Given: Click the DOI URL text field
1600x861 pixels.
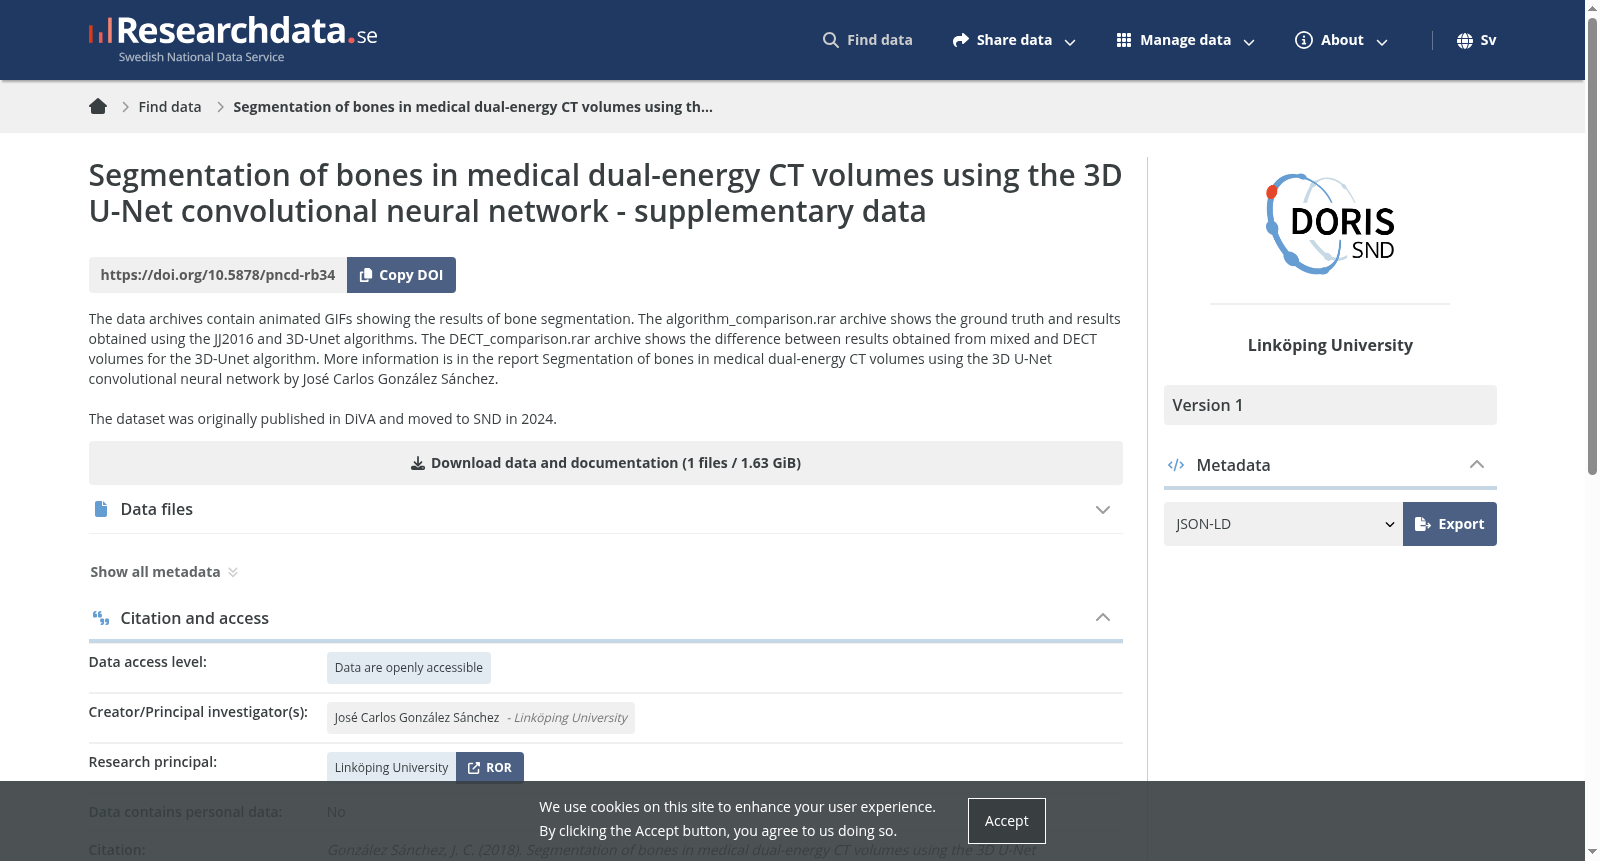Looking at the screenshot, I should tap(218, 275).
